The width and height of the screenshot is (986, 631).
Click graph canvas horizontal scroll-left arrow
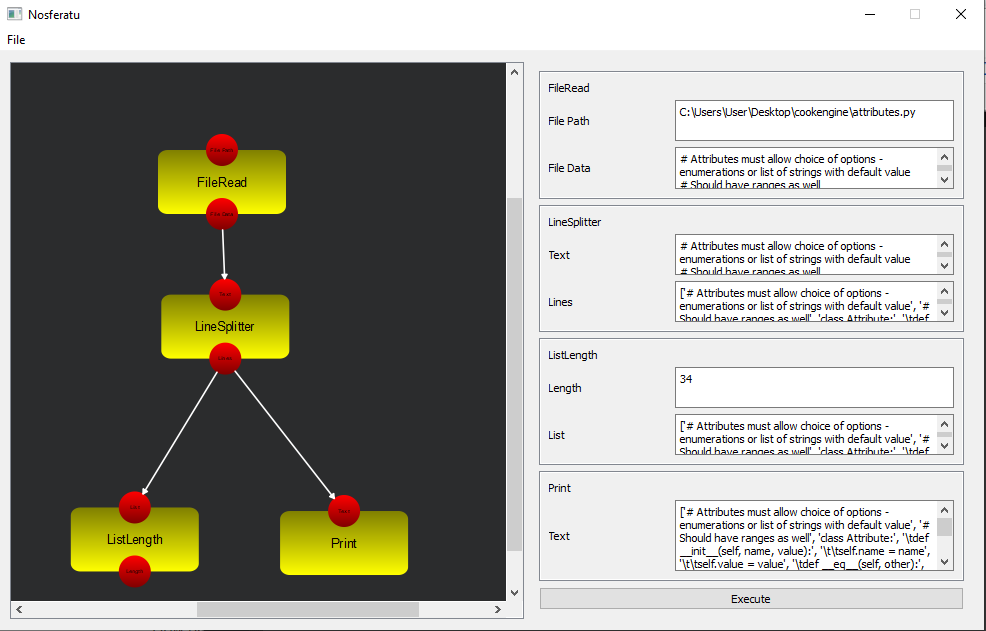tap(19, 609)
